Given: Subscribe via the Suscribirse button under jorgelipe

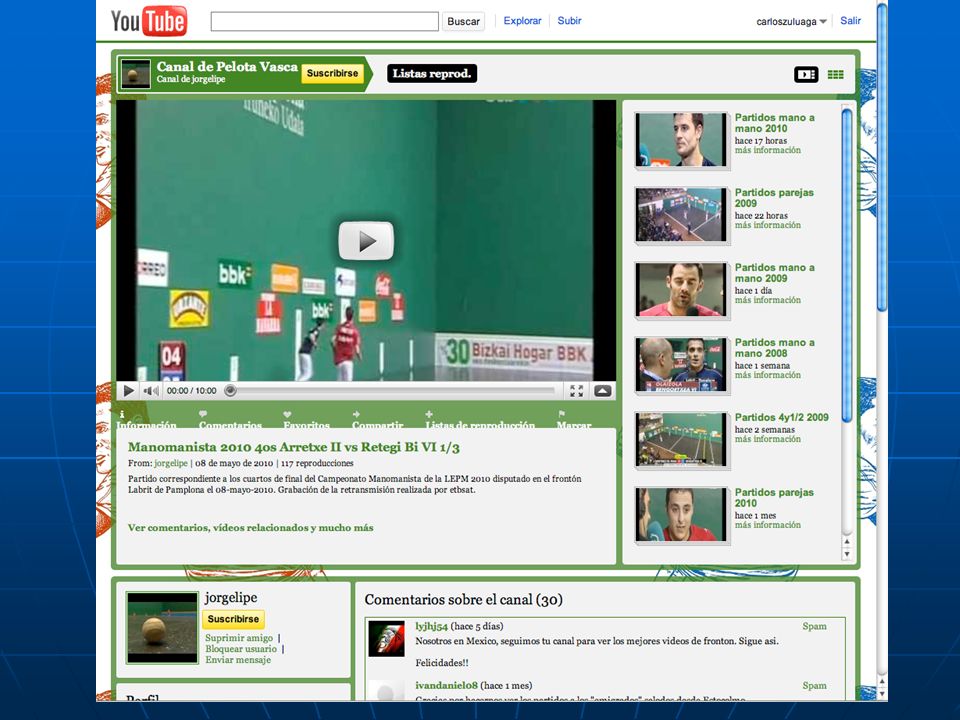Looking at the screenshot, I should (233, 619).
